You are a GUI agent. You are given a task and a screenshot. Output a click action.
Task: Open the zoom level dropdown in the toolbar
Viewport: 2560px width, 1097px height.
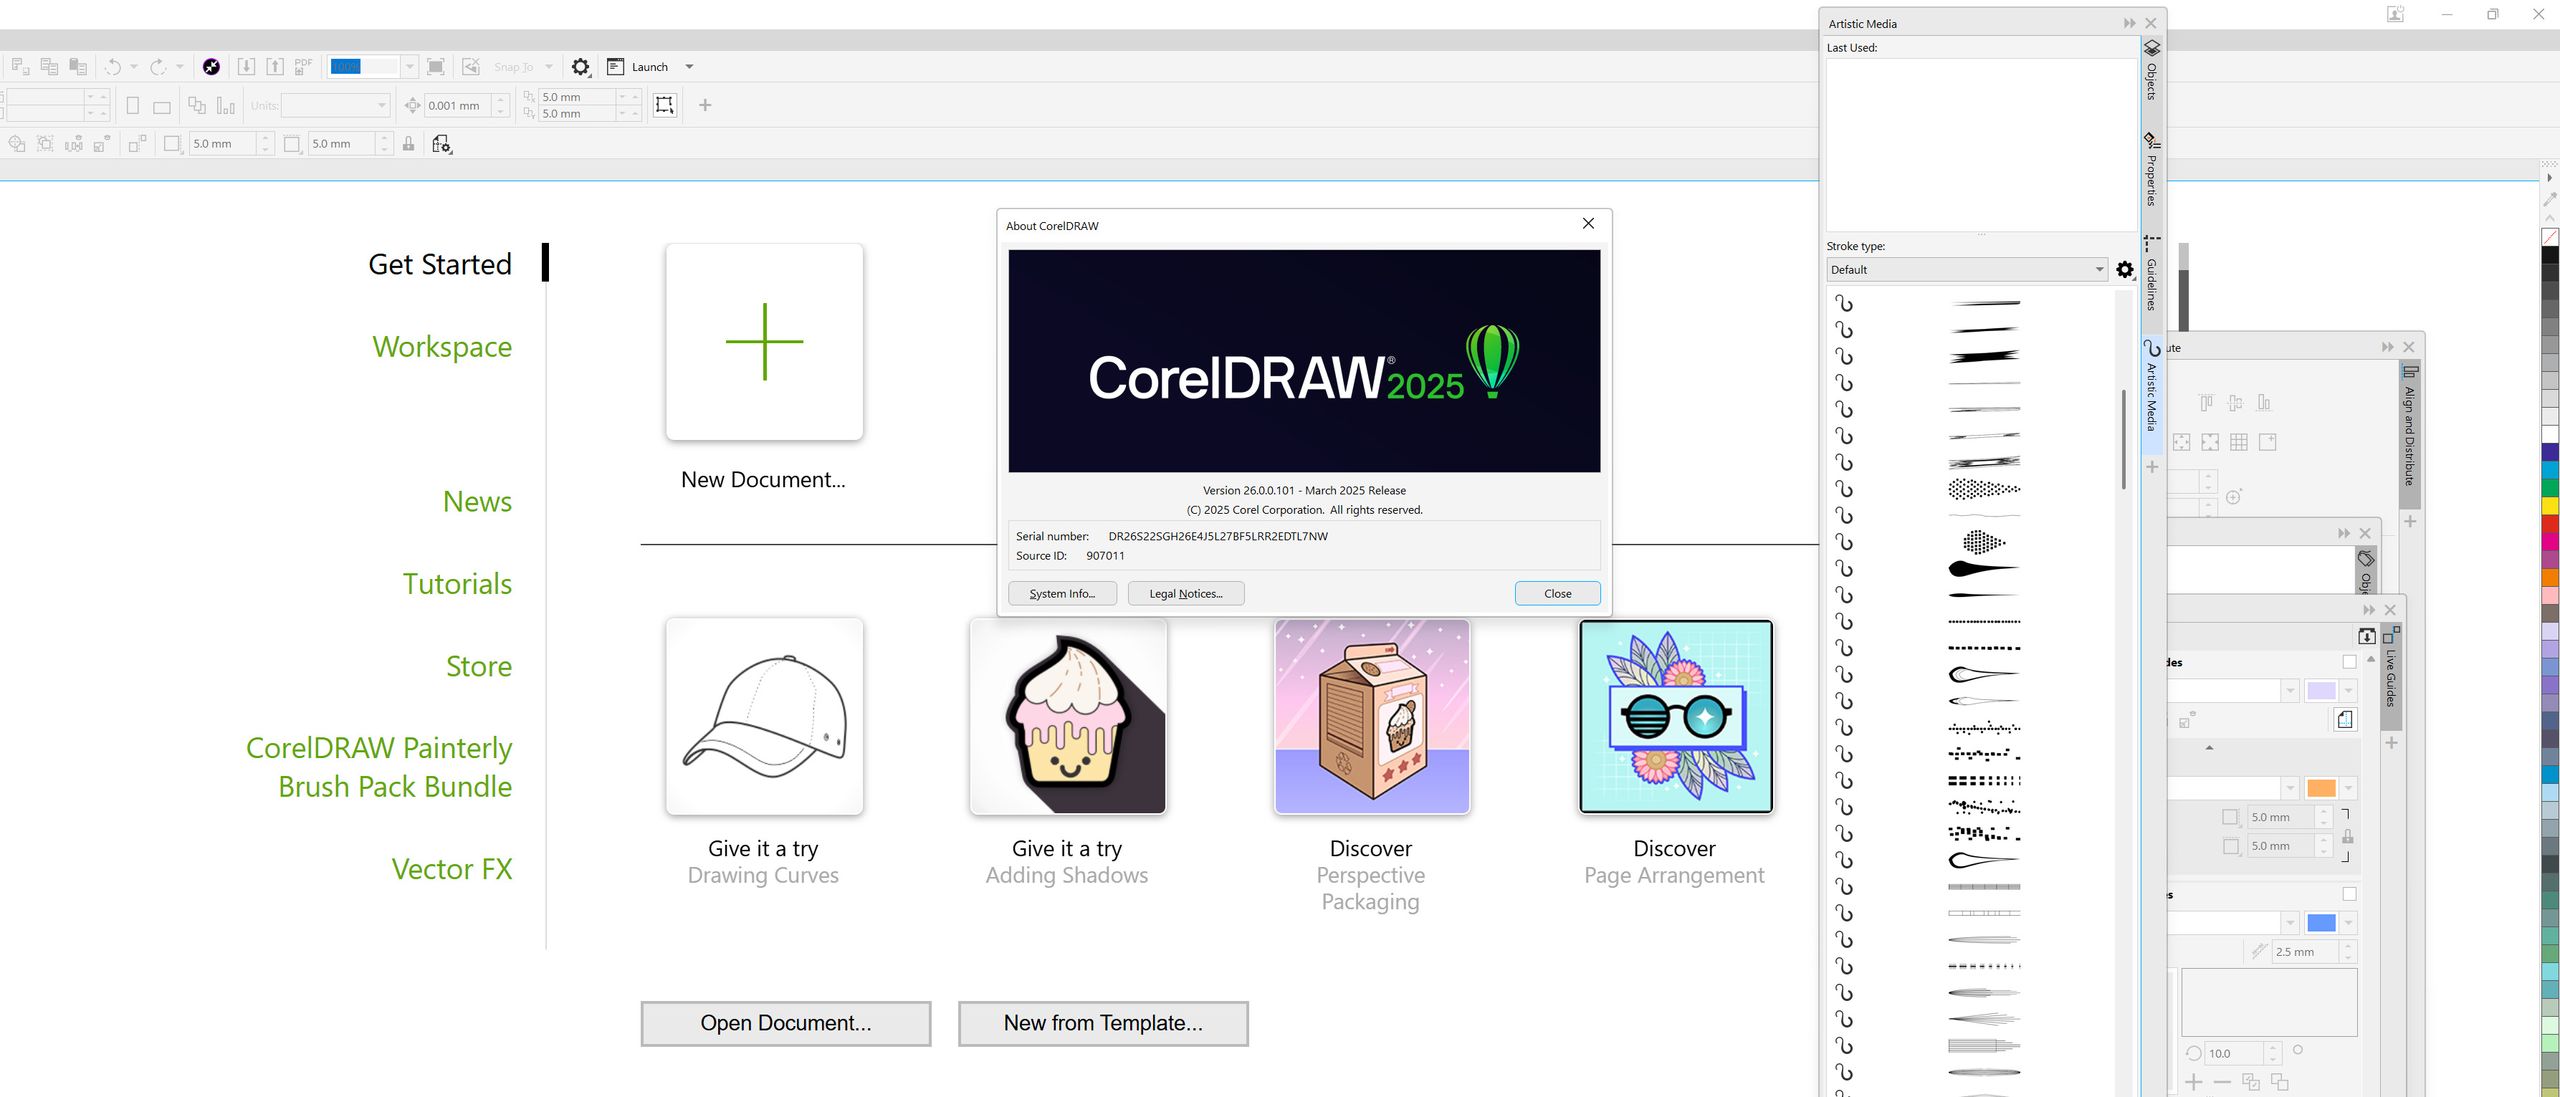tap(409, 66)
